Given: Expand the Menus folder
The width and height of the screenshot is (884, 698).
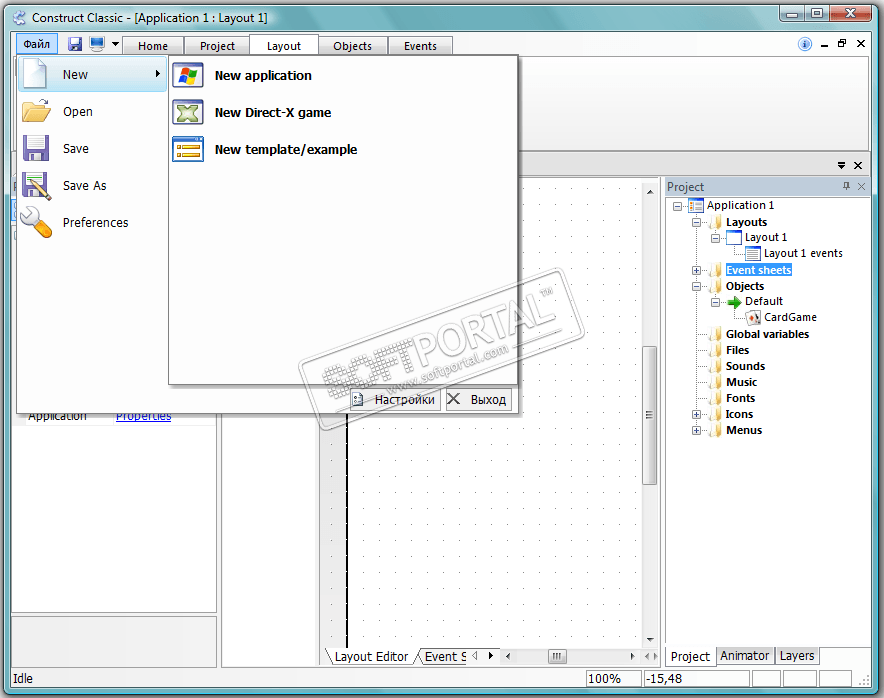Looking at the screenshot, I should 696,431.
